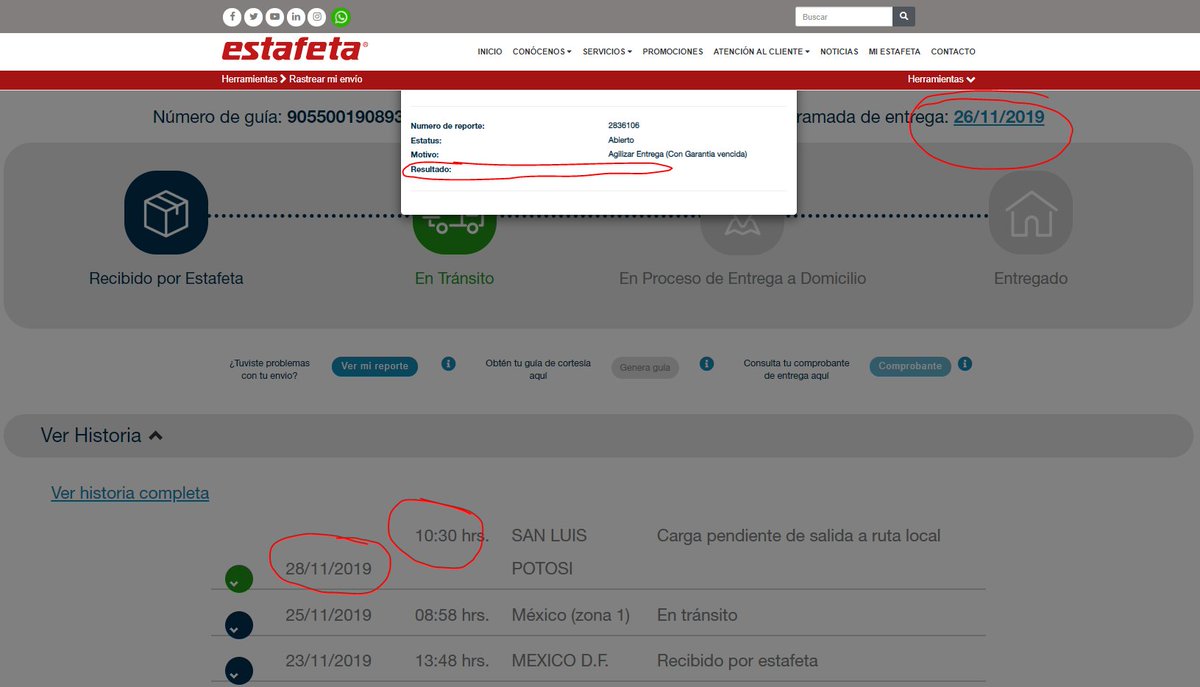Click the Recibido por Estafeta box icon
This screenshot has width=1200, height=687.
[166, 212]
